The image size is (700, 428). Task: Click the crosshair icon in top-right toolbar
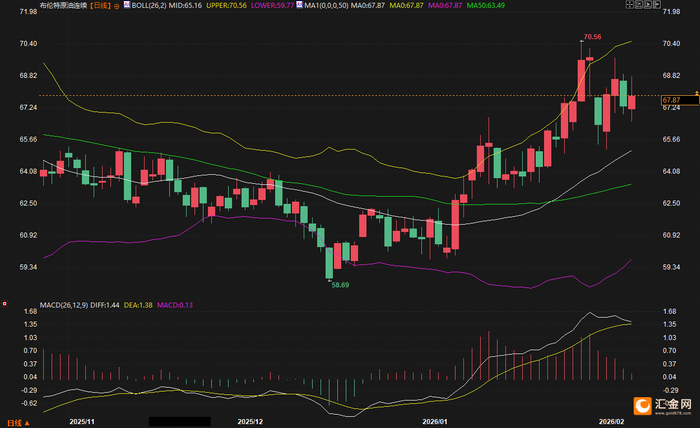[x=629, y=4]
